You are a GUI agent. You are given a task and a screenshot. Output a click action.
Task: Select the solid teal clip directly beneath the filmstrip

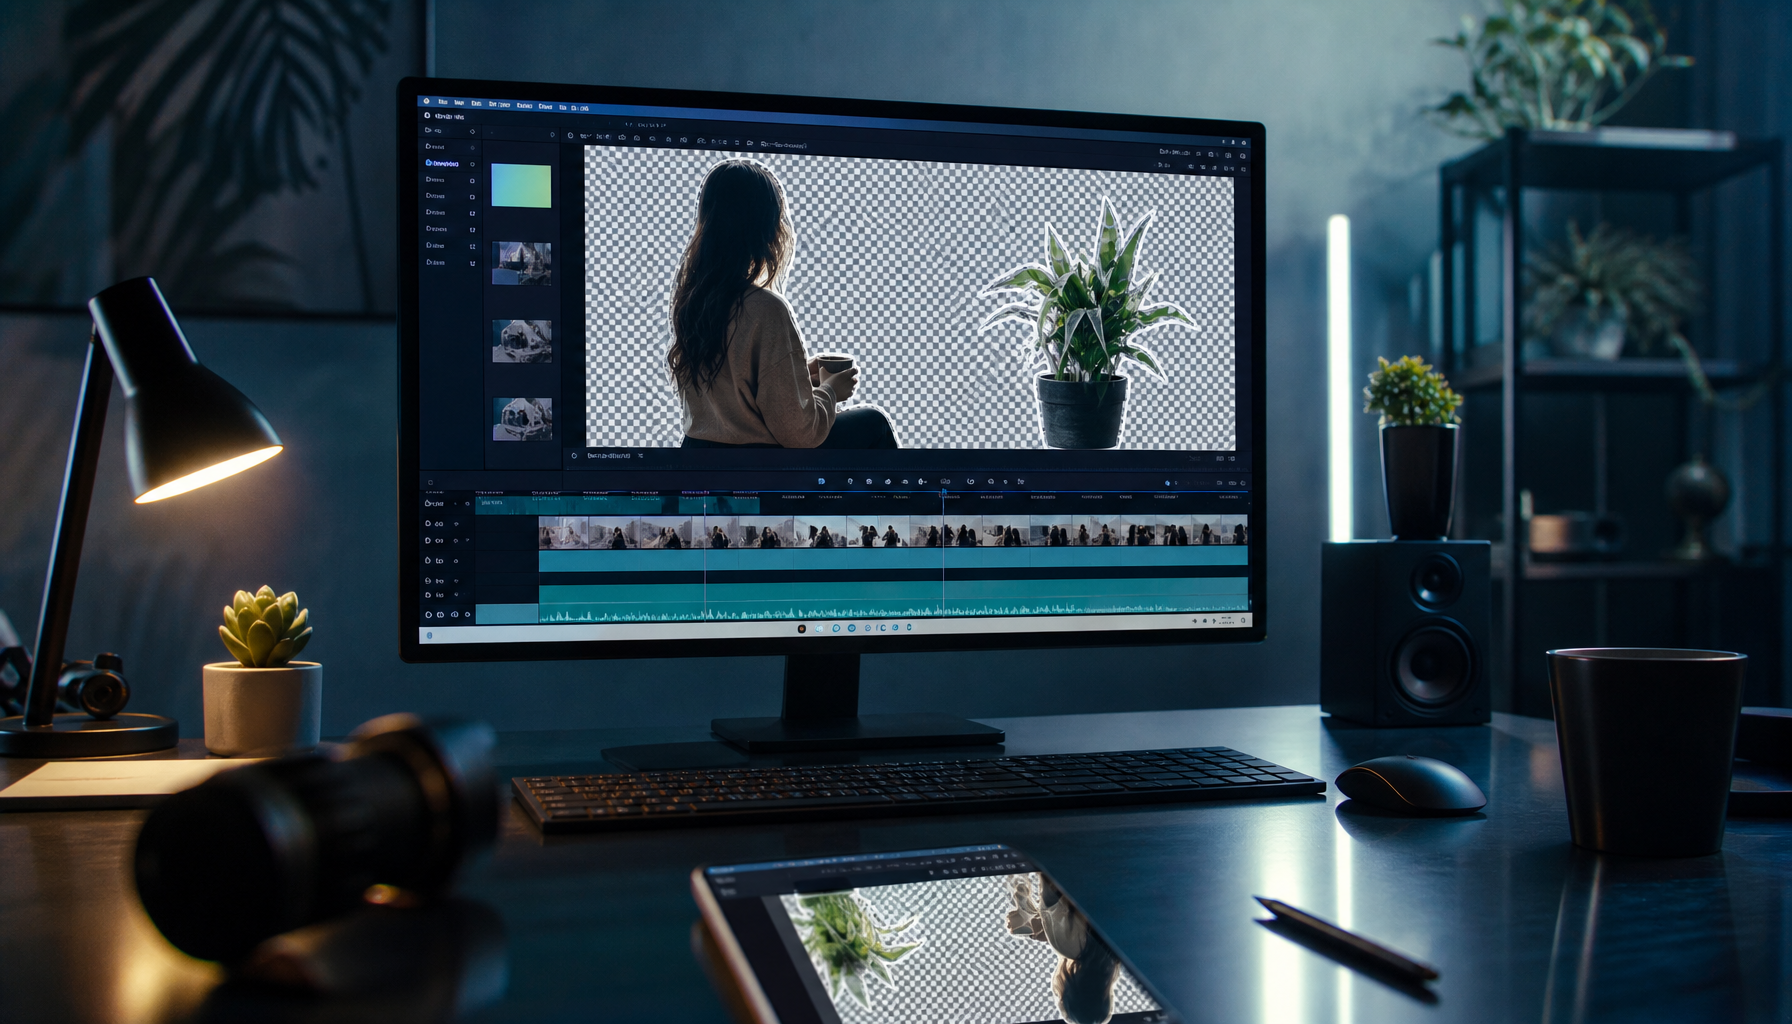893,558
